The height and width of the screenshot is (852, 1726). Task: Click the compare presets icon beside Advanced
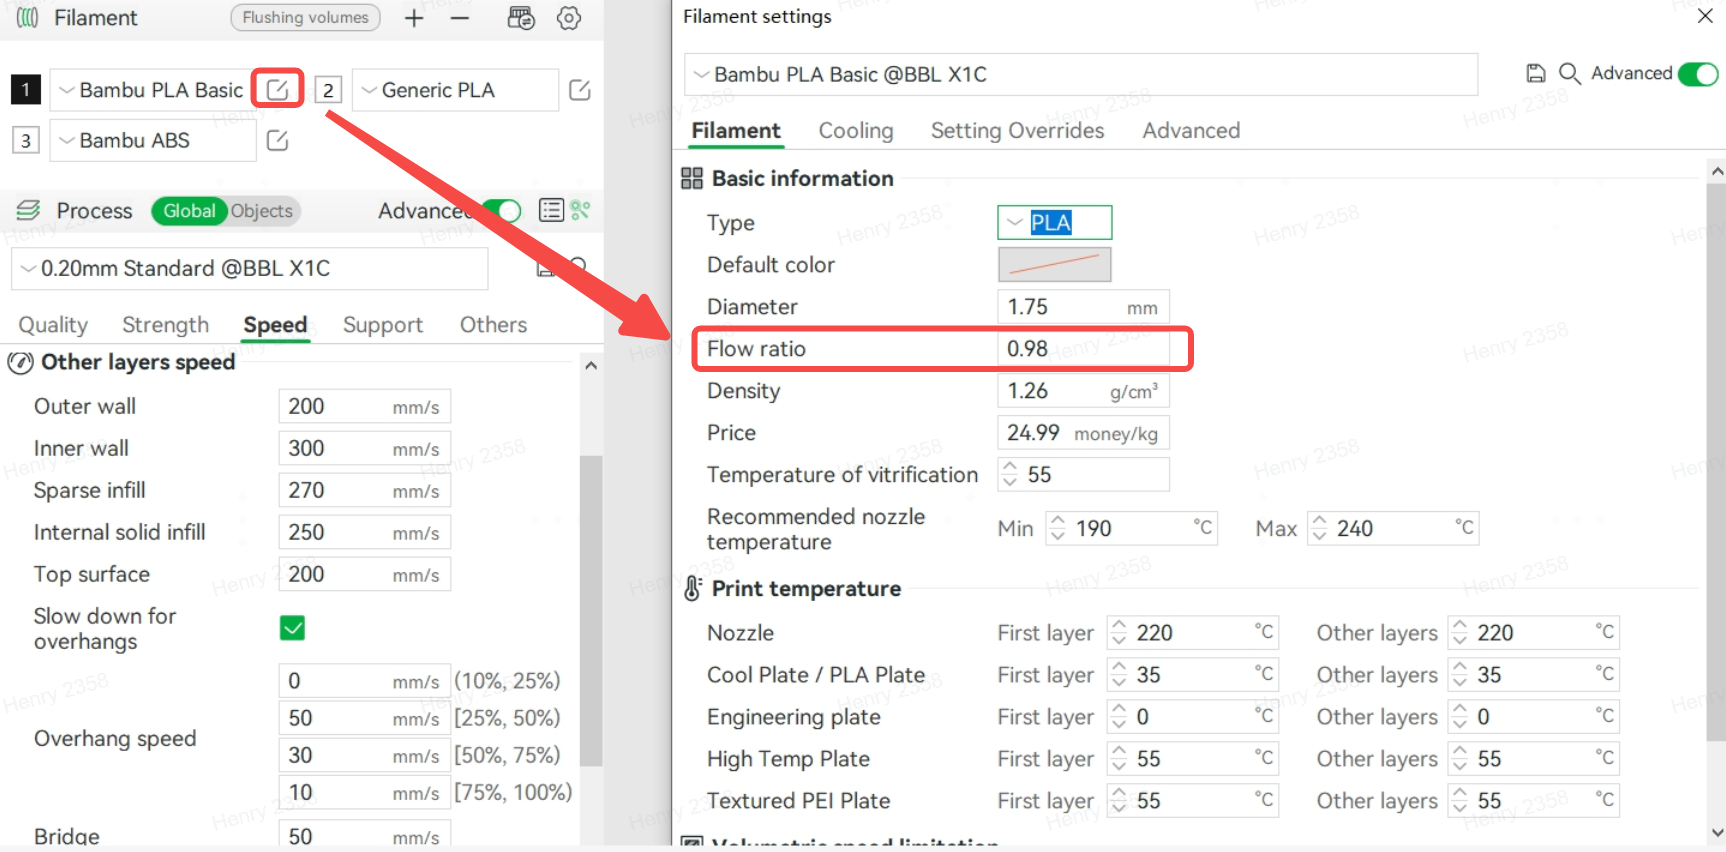tap(580, 210)
